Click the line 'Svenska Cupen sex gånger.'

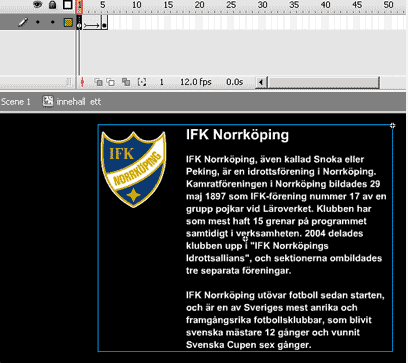tap(249, 345)
